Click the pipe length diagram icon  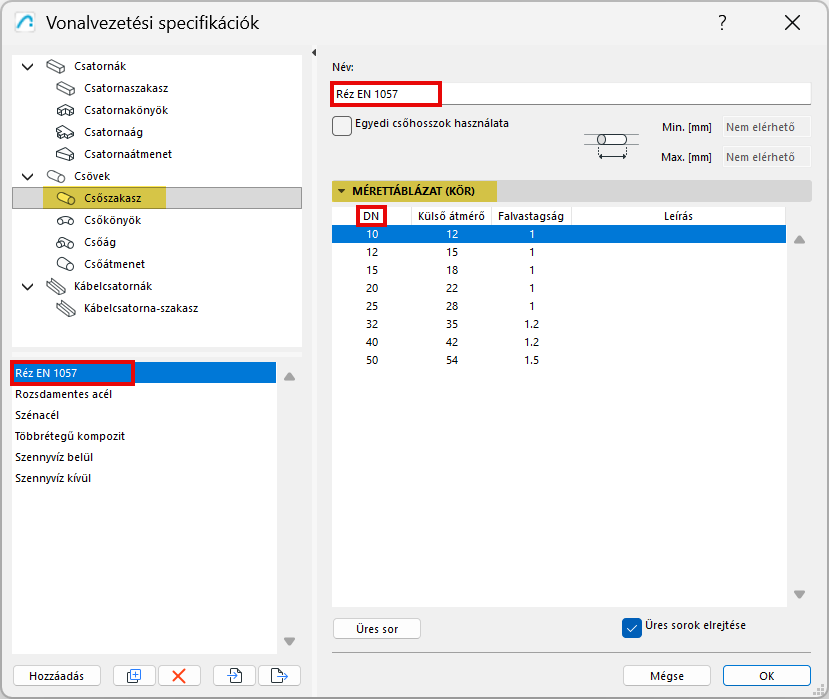tap(612, 145)
